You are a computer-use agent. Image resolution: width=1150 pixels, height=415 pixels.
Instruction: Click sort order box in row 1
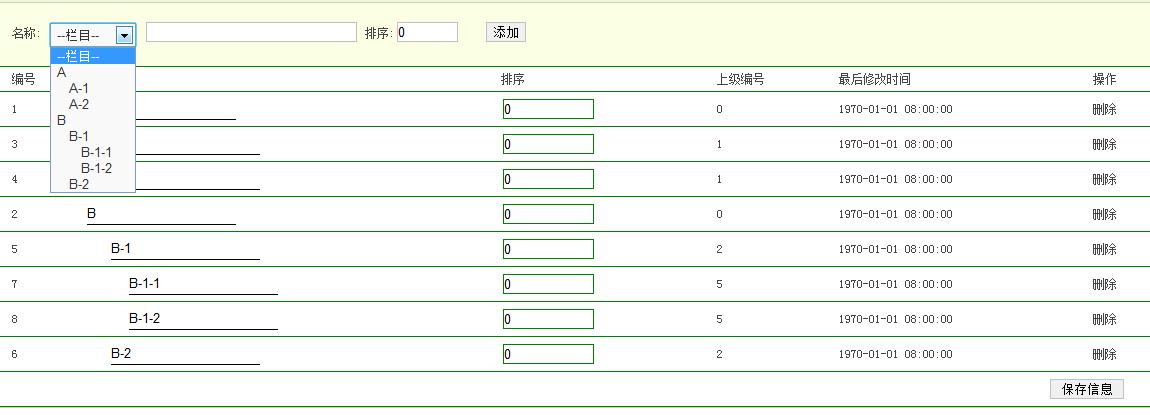pyautogui.click(x=548, y=109)
